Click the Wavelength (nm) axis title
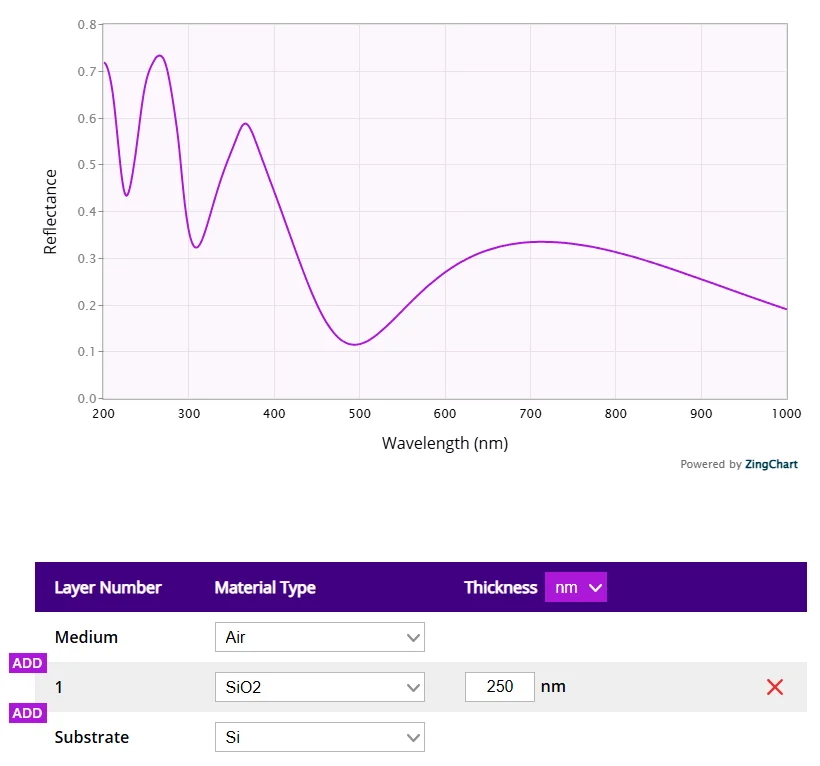Image resolution: width=820 pixels, height=766 pixels. click(x=445, y=443)
